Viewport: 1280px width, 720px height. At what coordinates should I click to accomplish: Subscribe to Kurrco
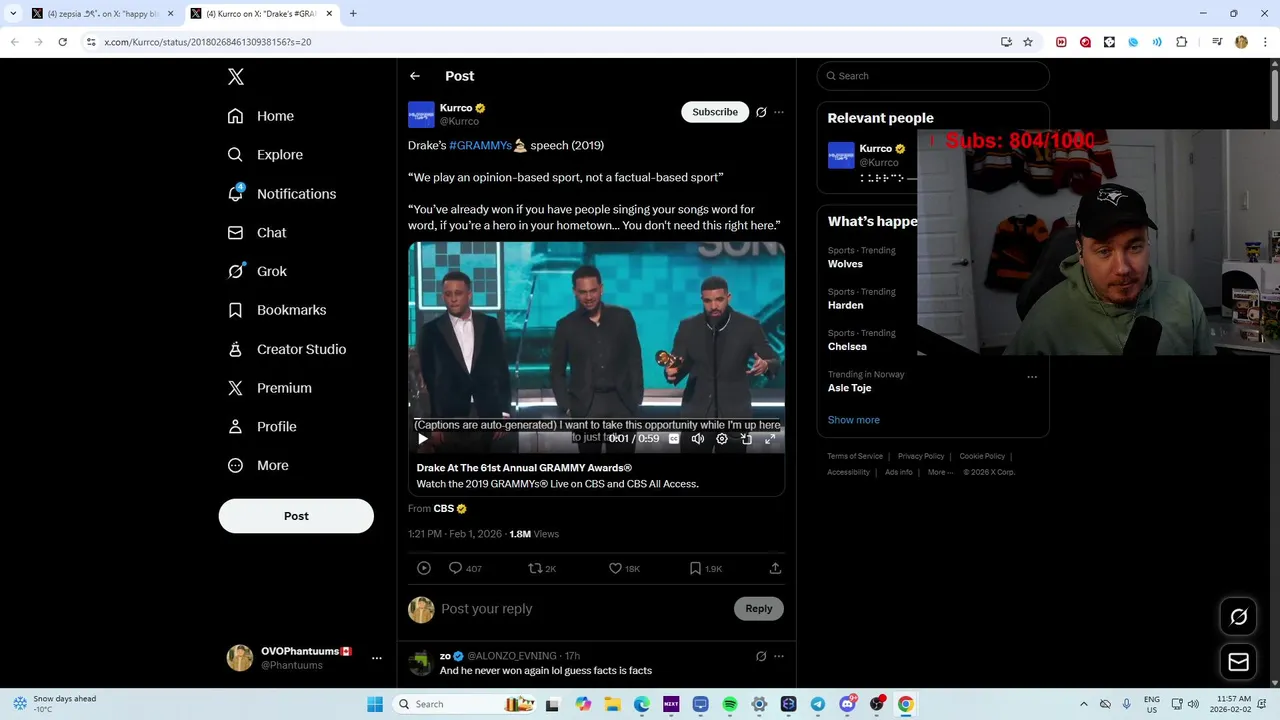(x=715, y=112)
